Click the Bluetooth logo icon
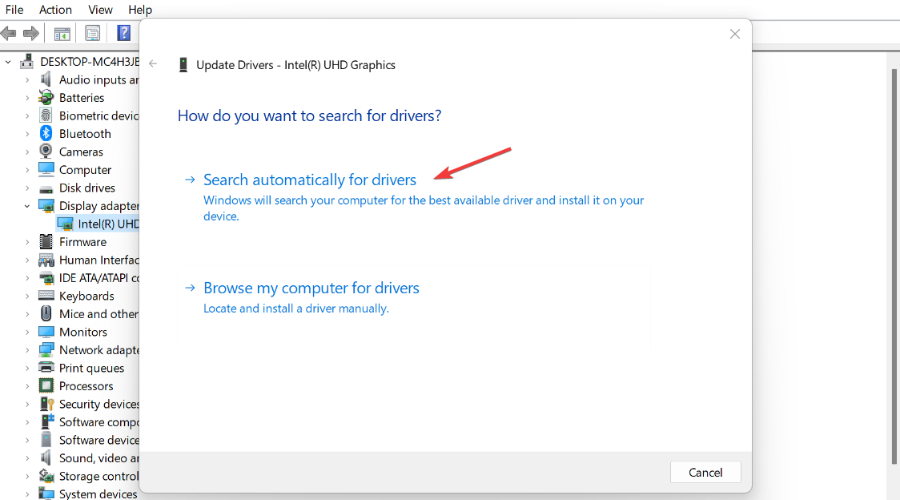The width and height of the screenshot is (900, 500). pos(46,133)
